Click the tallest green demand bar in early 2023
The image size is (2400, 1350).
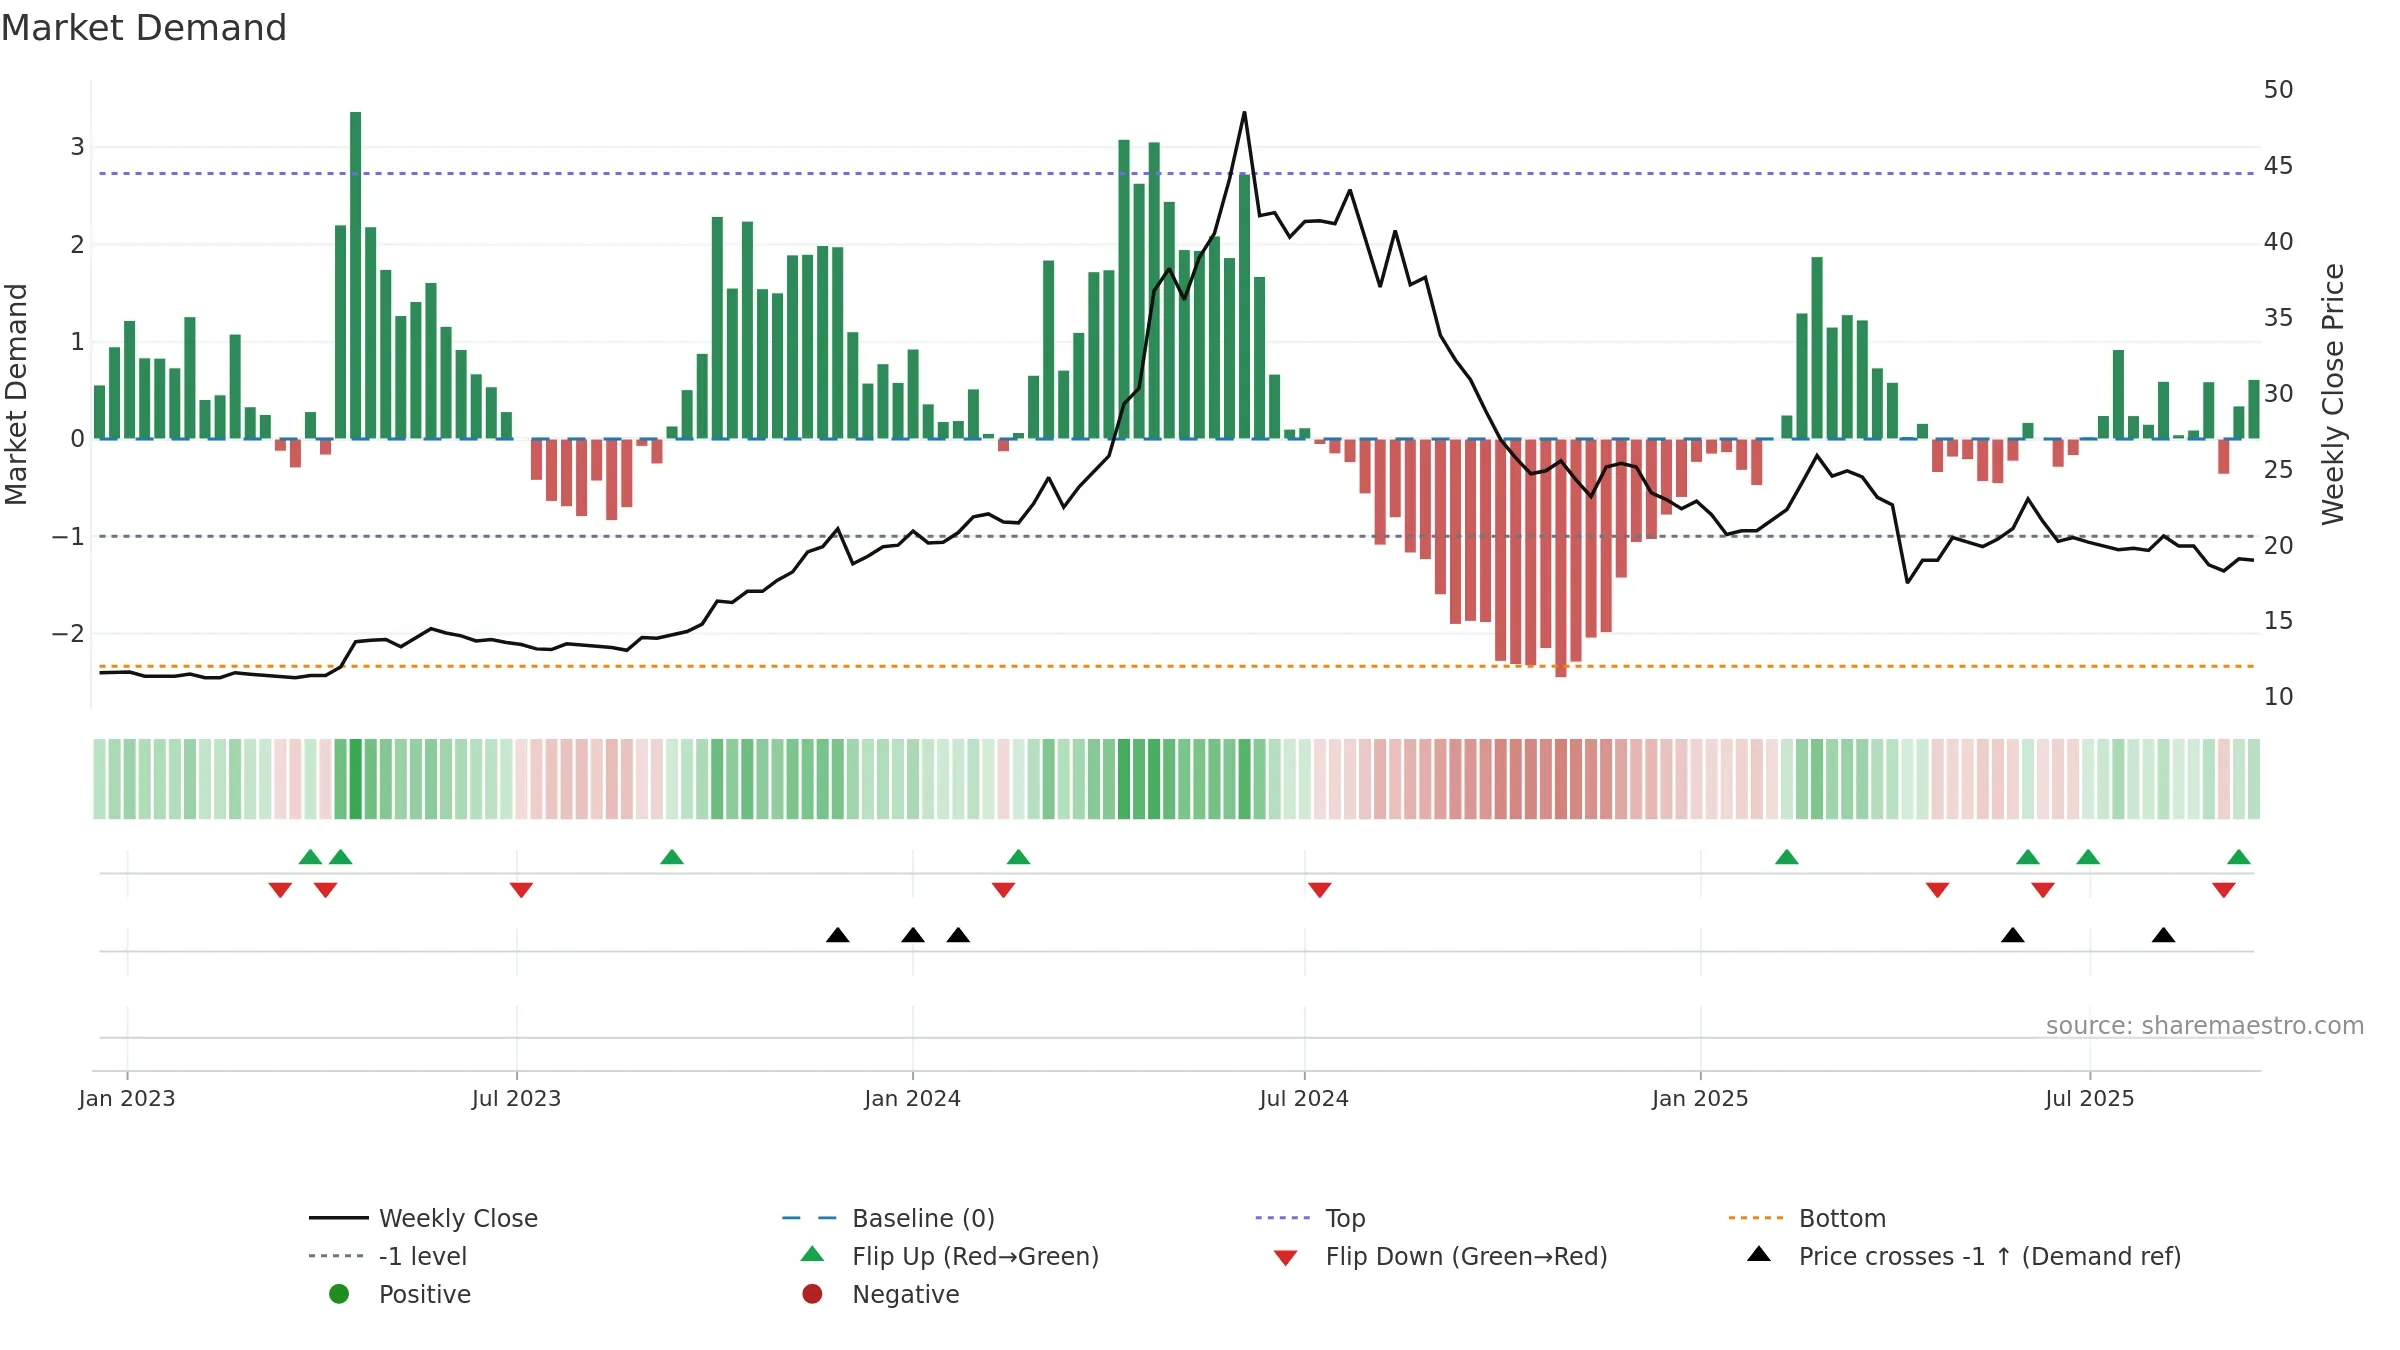pyautogui.click(x=356, y=275)
